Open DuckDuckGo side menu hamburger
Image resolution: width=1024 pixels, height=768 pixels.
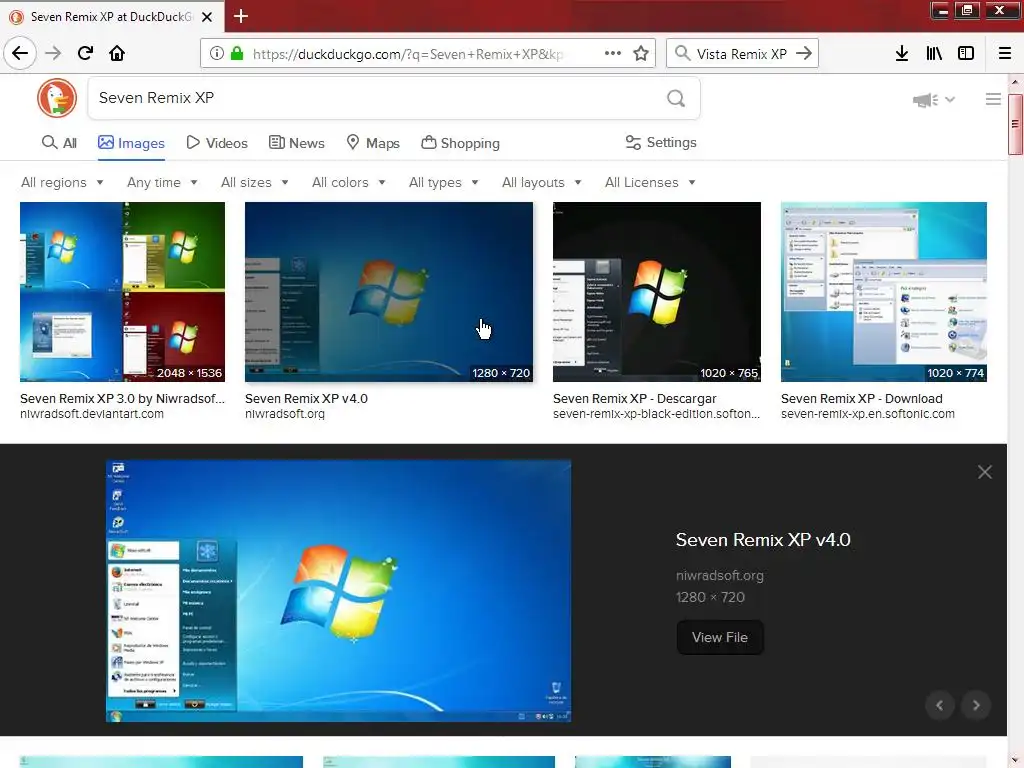tap(993, 99)
